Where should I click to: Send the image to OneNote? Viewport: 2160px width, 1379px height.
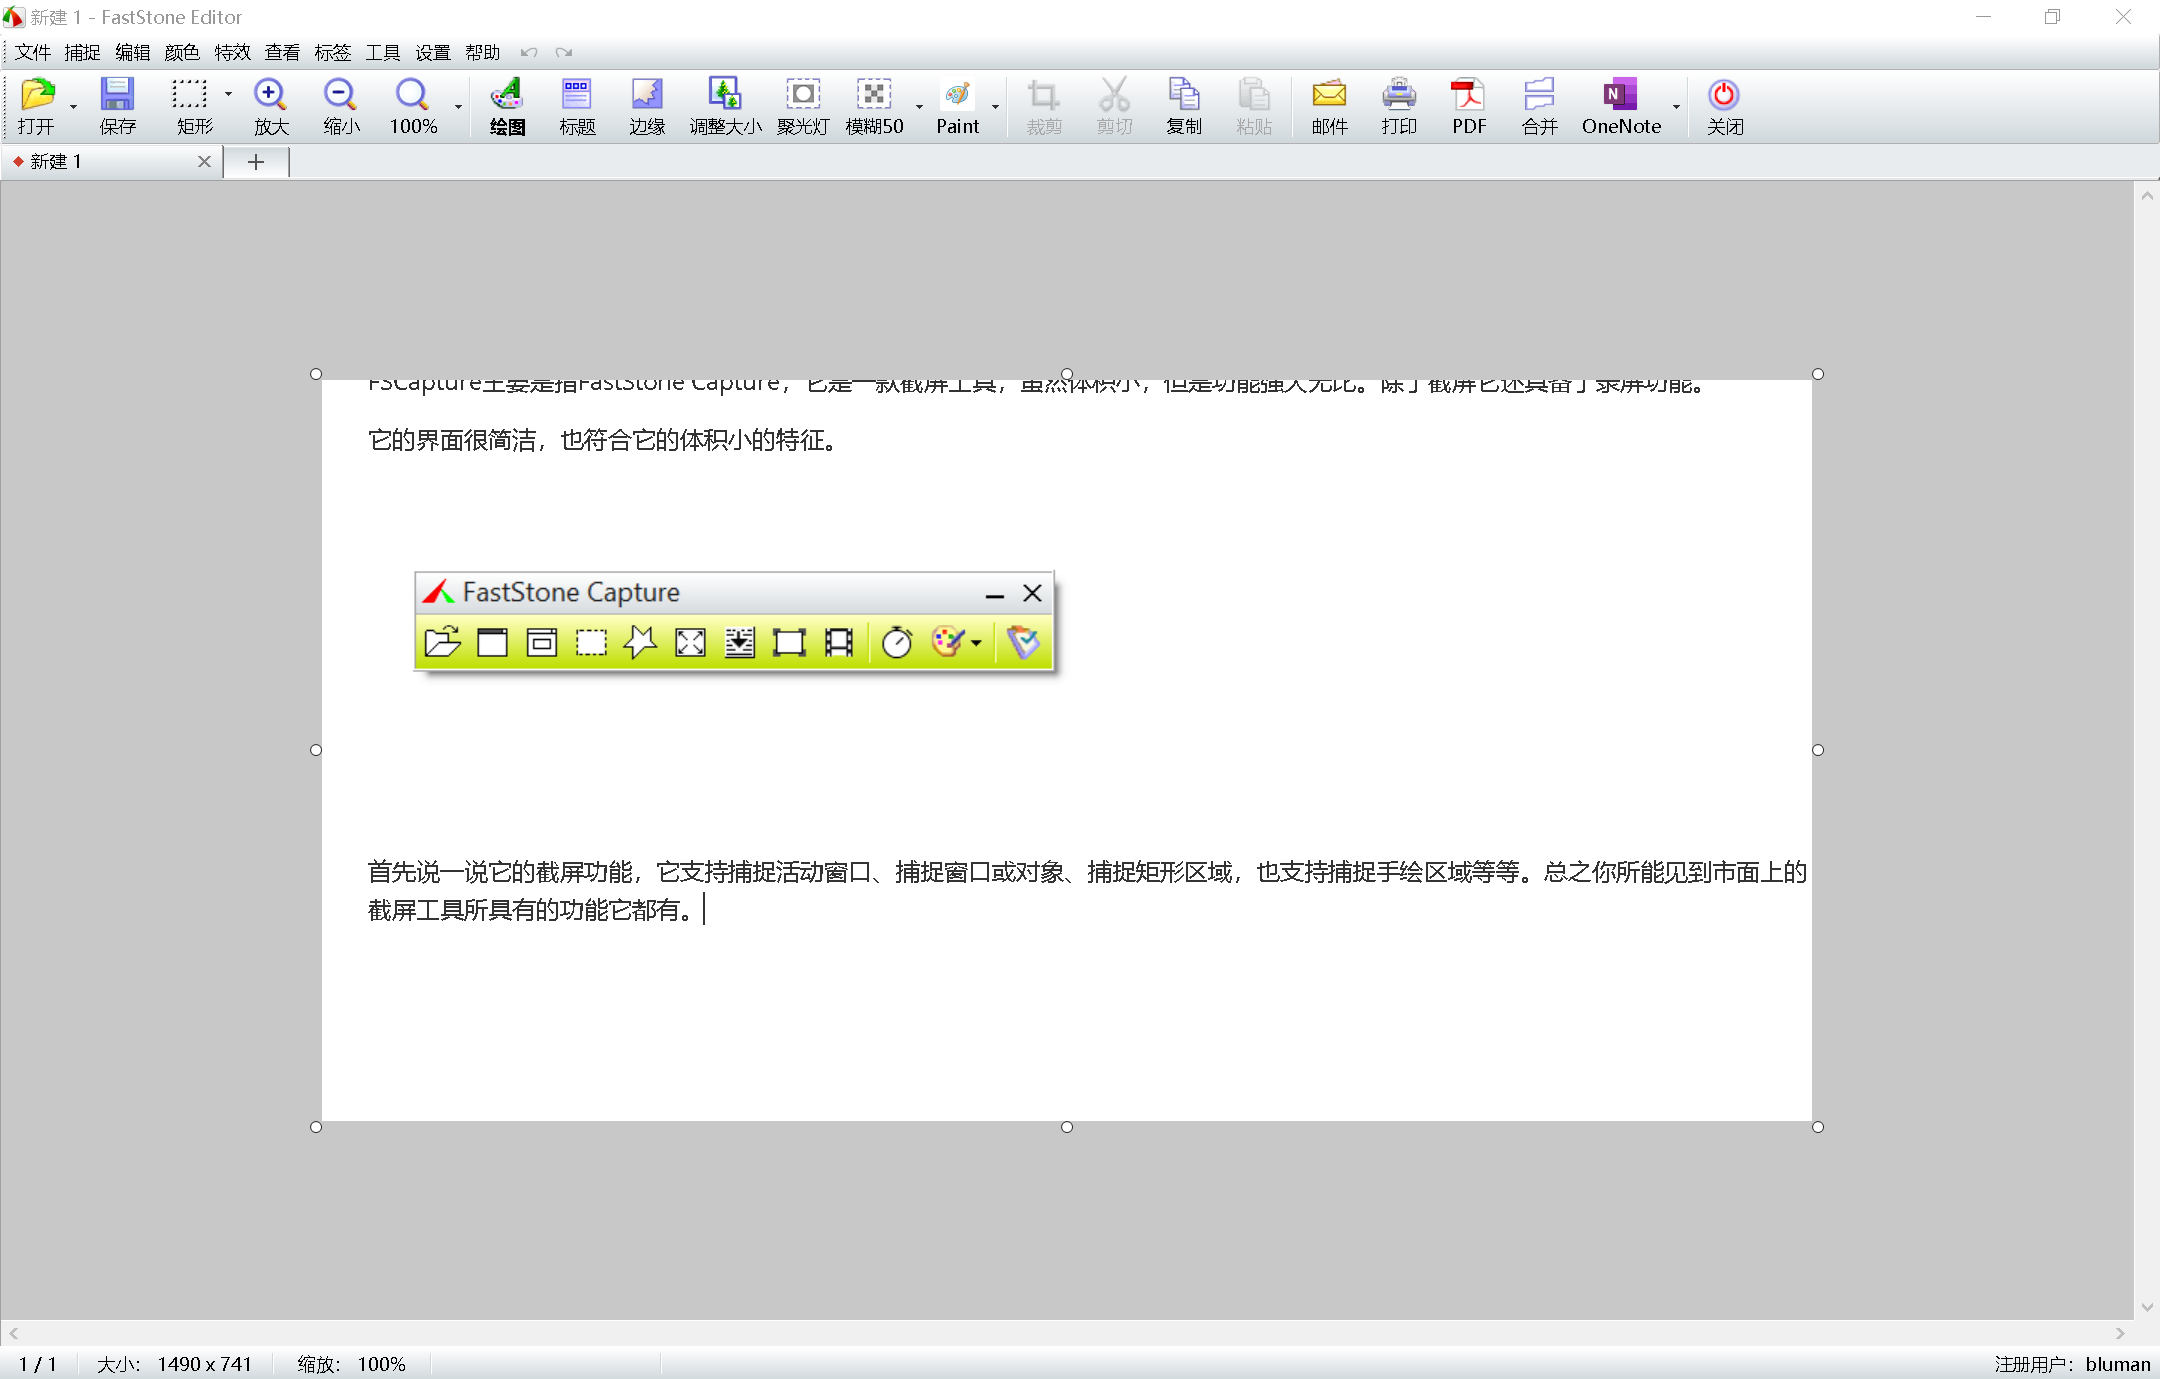1620,103
